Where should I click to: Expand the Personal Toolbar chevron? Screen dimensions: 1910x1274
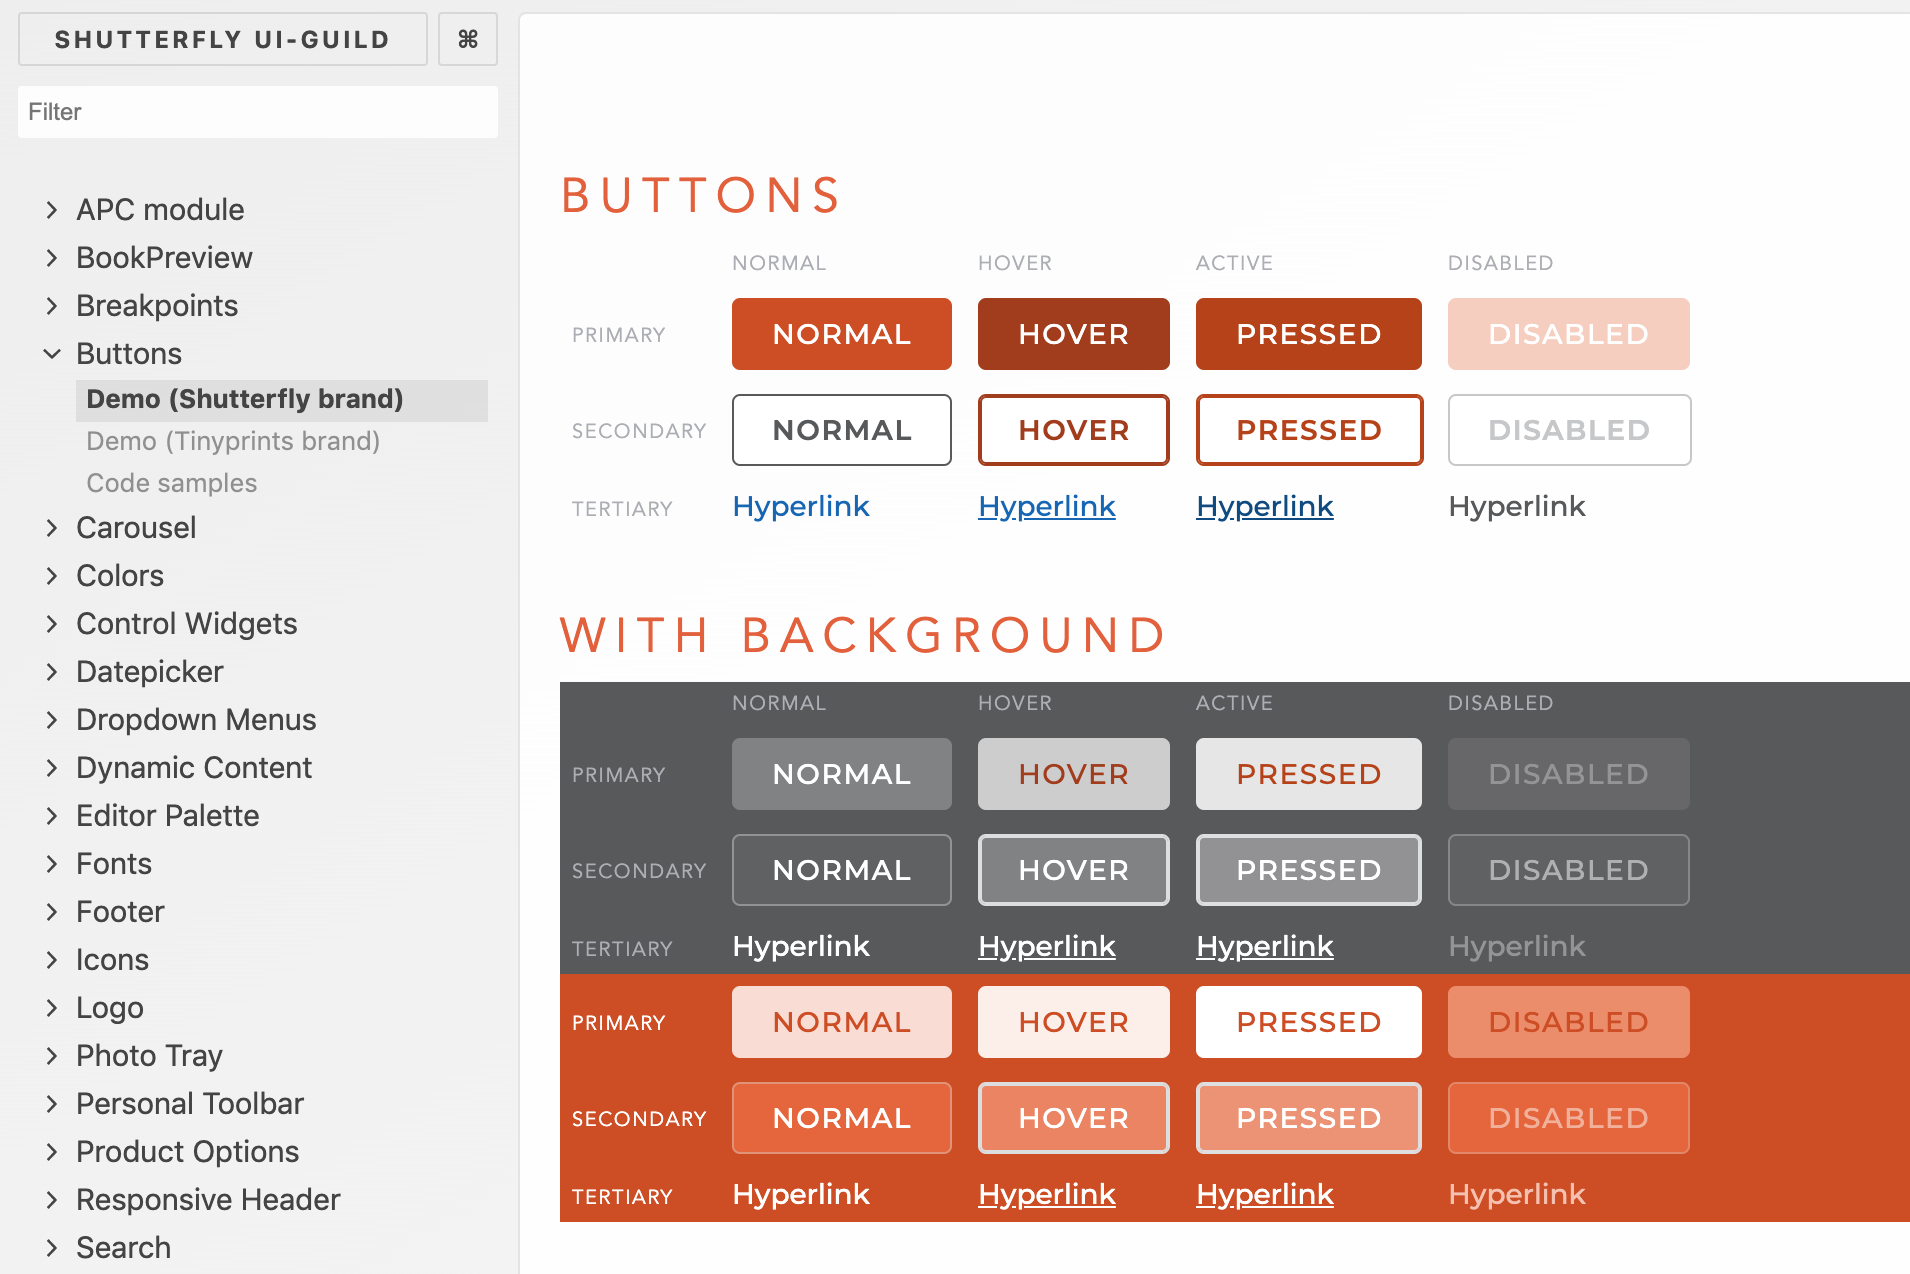coord(52,1104)
